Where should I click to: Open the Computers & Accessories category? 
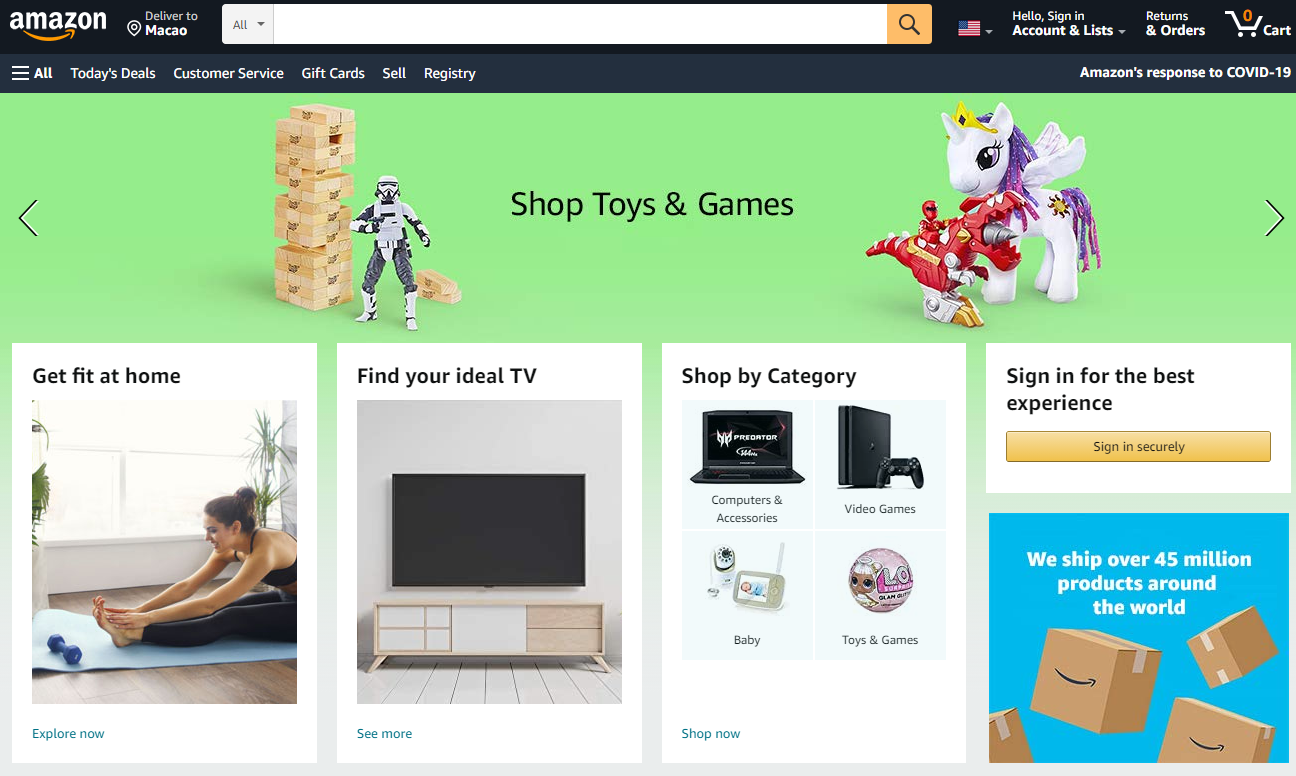[747, 465]
